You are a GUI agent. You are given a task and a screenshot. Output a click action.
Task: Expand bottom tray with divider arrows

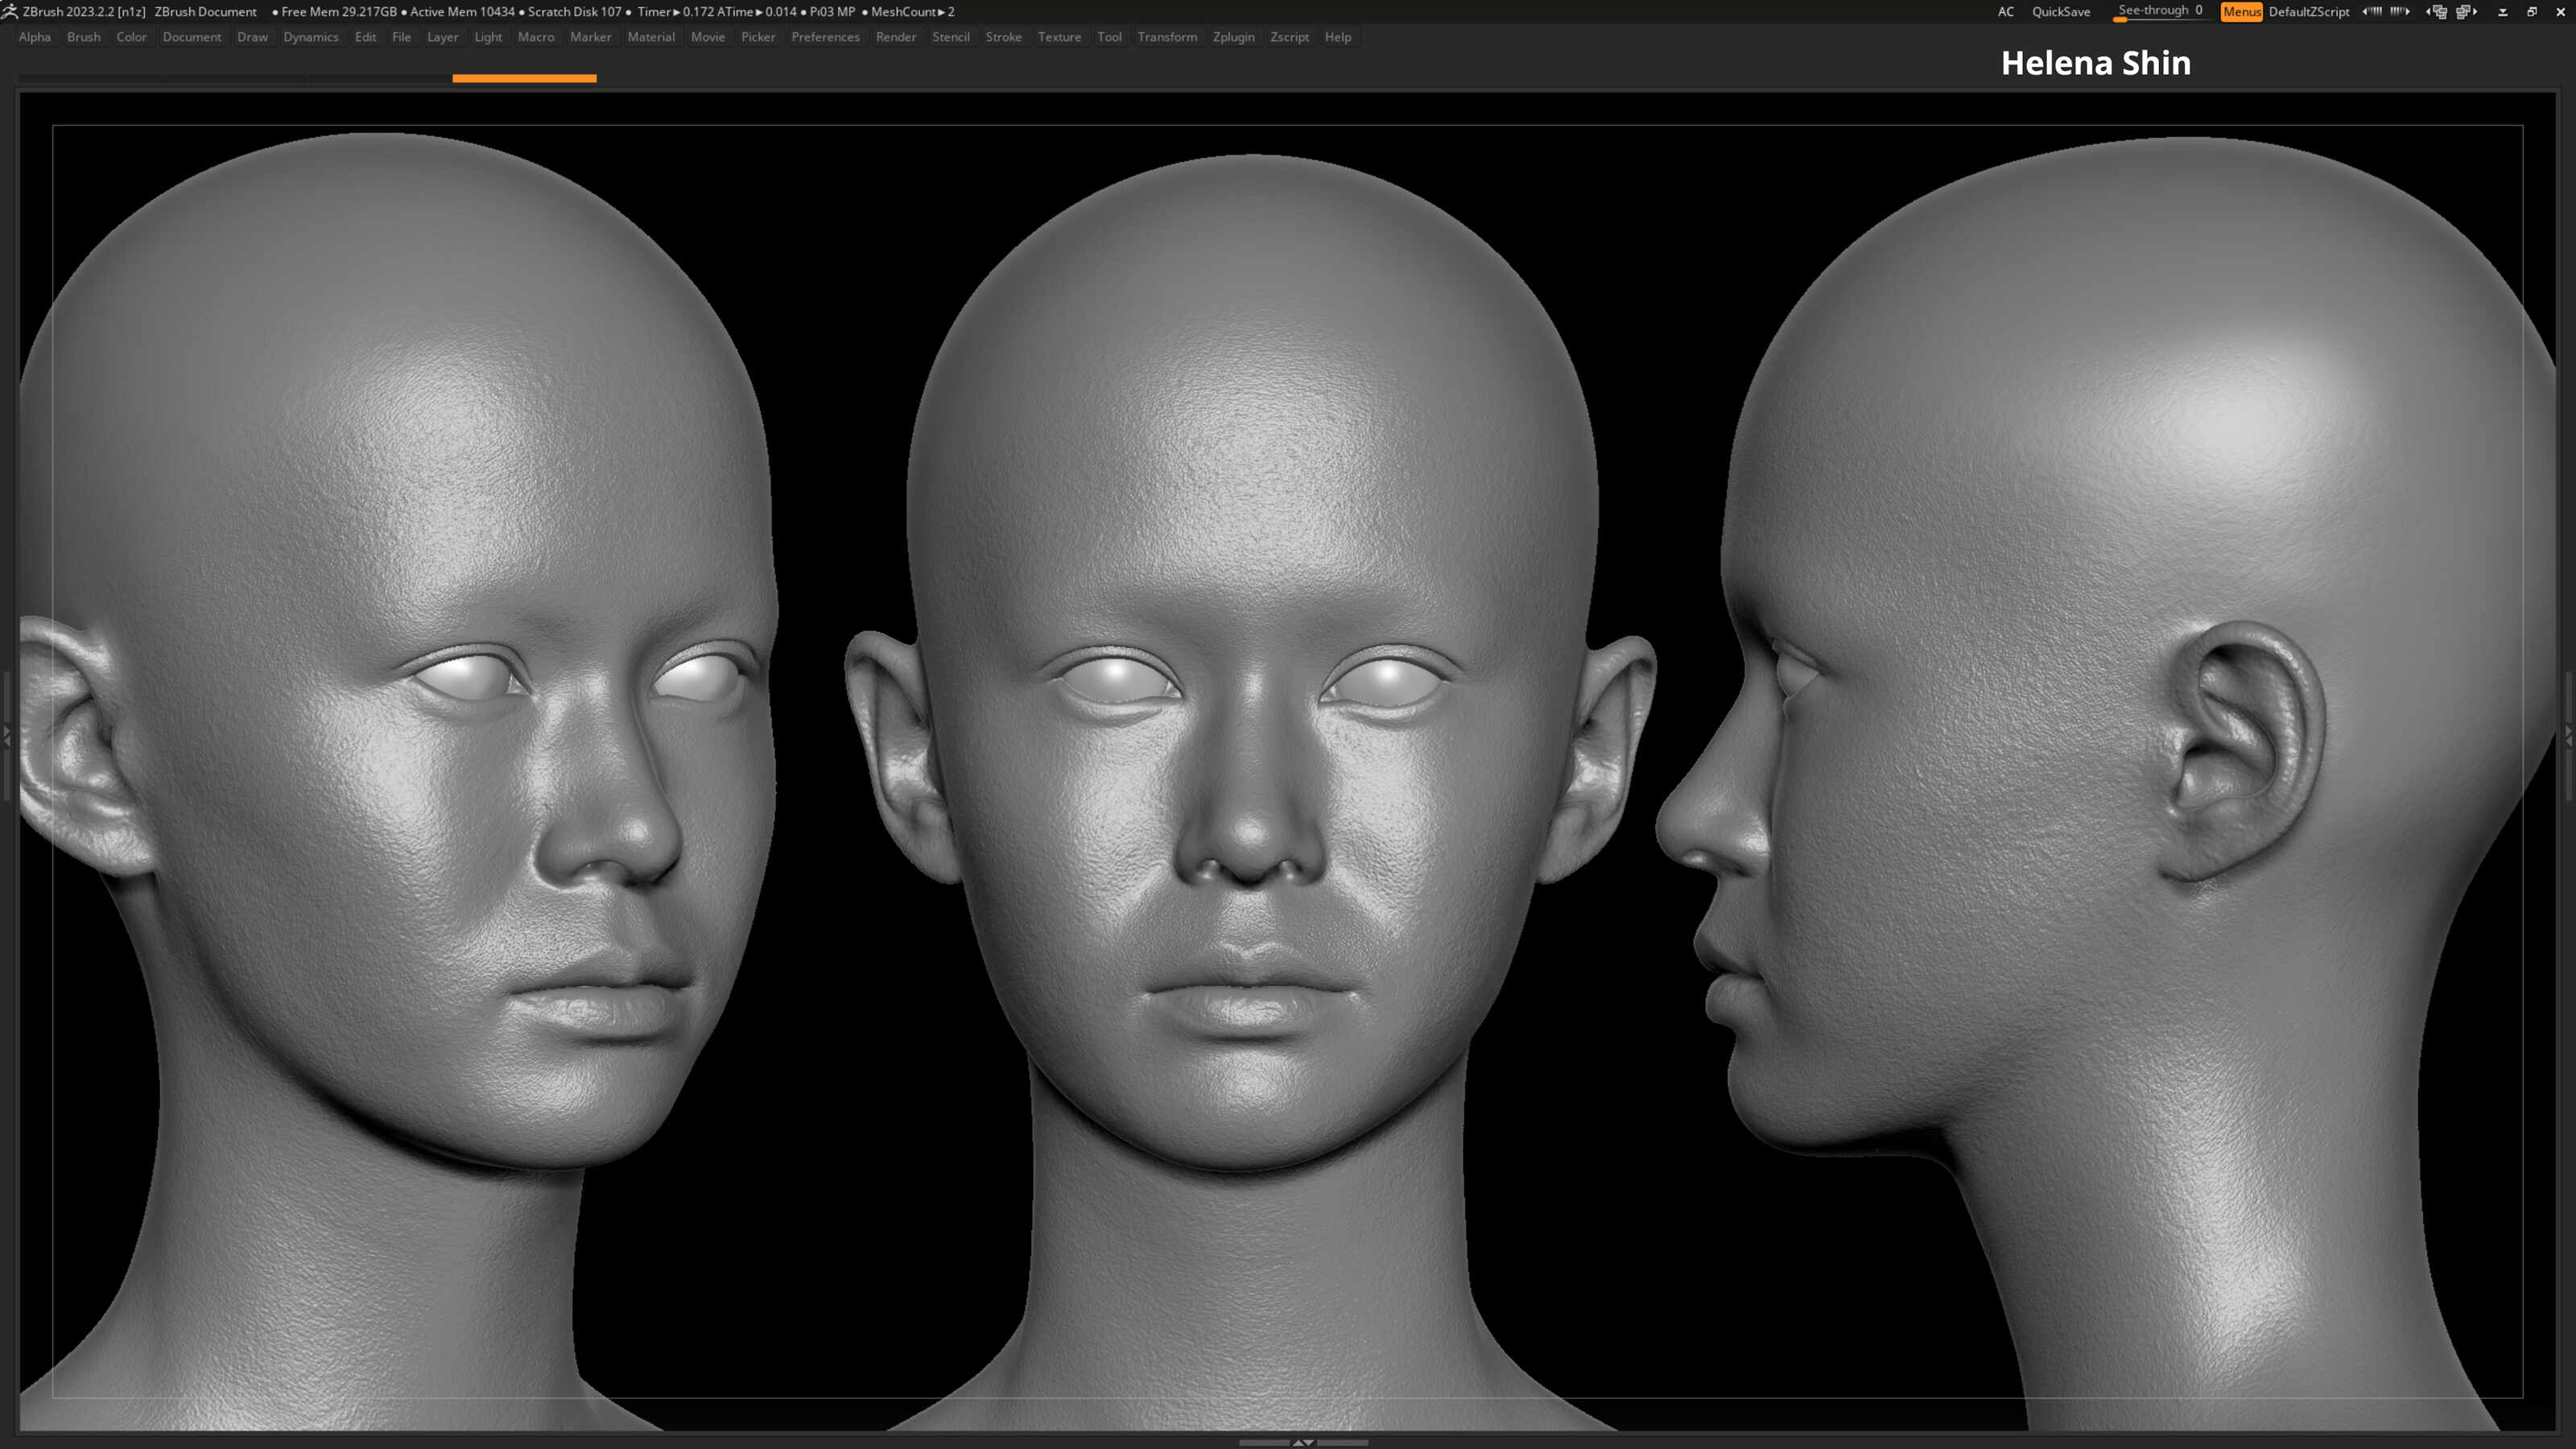[1303, 1442]
